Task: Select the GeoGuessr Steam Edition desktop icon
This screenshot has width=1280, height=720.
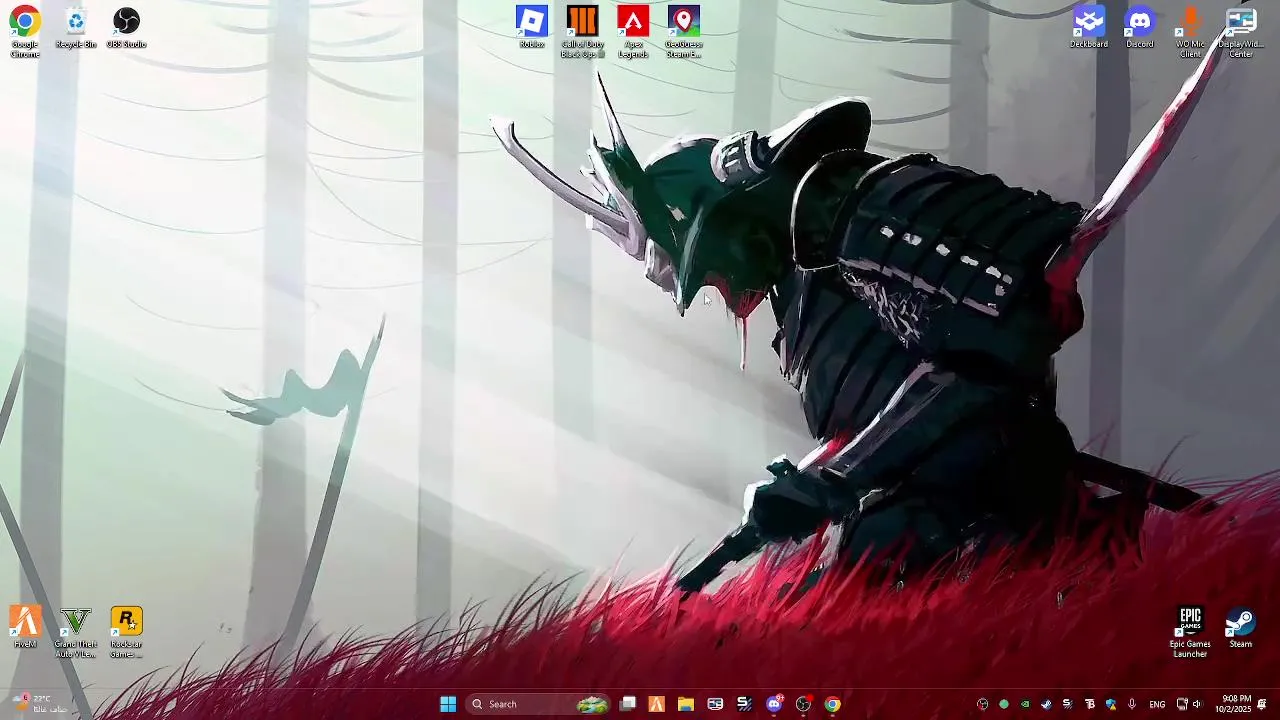Action: tap(684, 32)
